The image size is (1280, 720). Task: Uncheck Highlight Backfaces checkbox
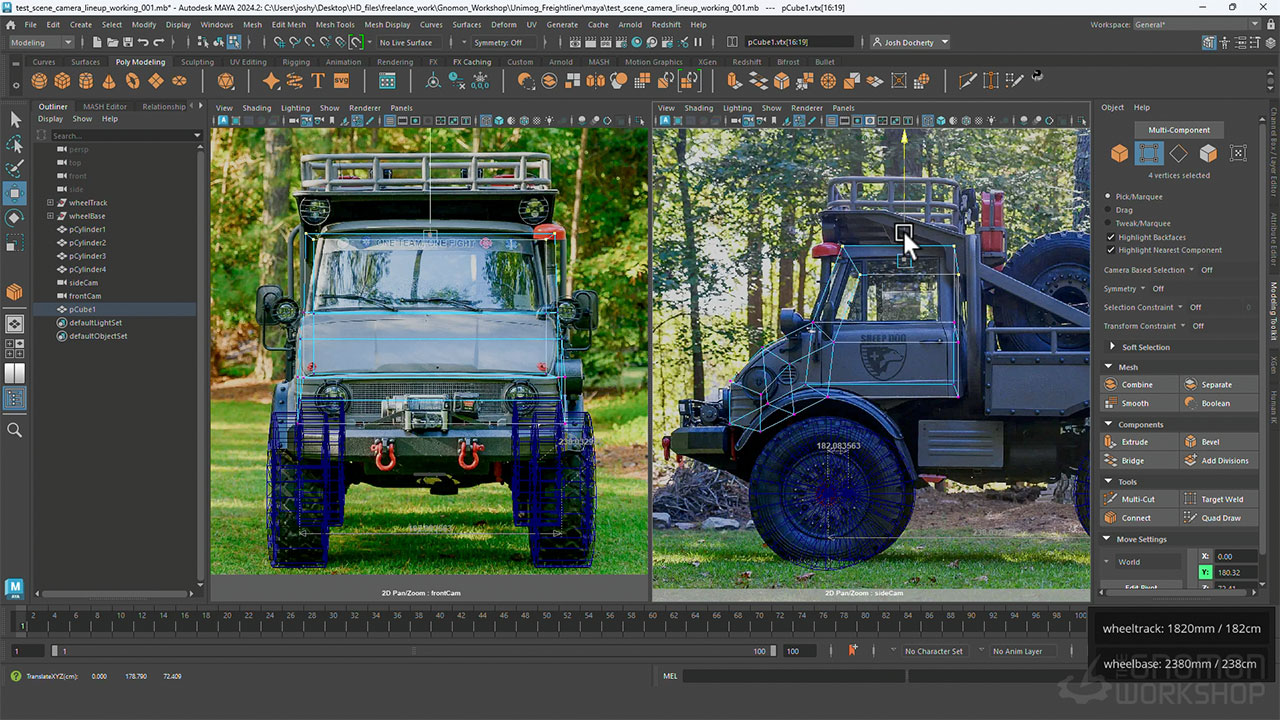1110,237
